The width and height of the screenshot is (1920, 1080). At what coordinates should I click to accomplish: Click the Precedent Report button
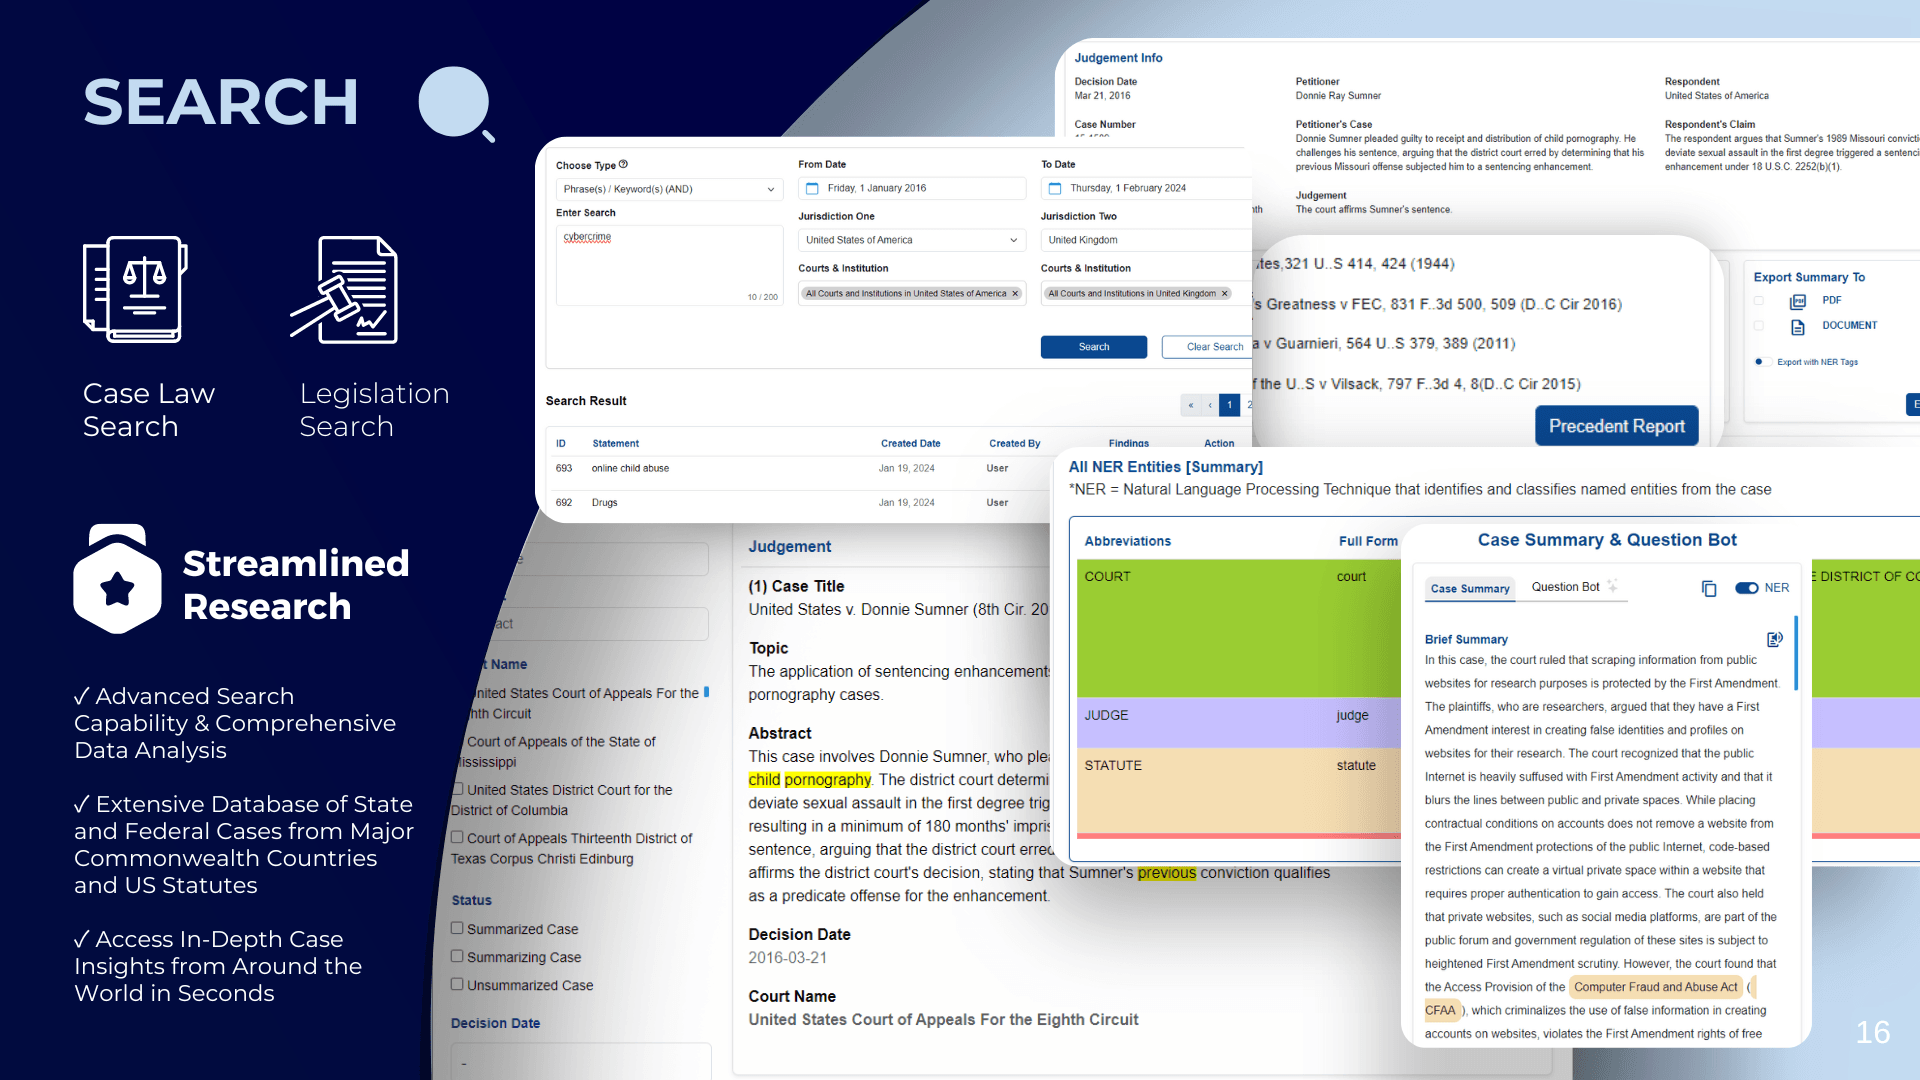pyautogui.click(x=1616, y=426)
